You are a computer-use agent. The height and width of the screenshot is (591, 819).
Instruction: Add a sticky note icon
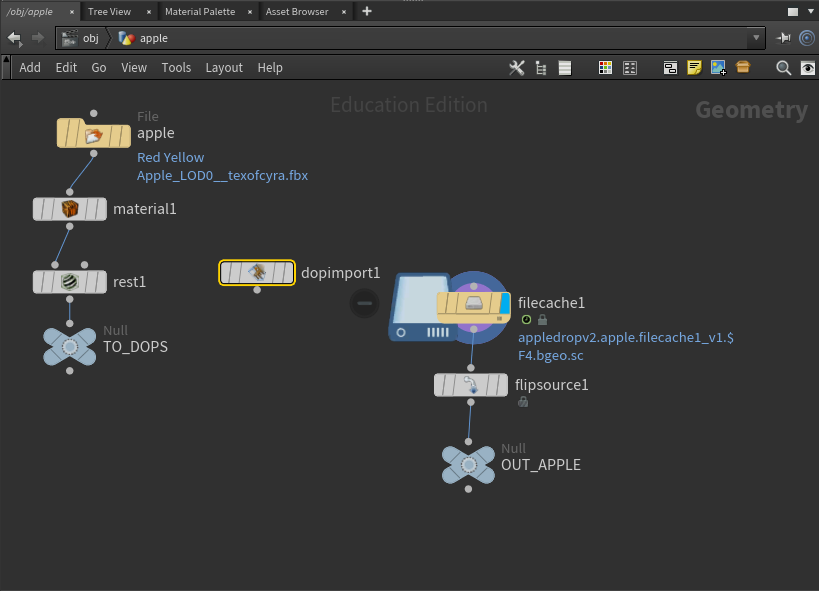pyautogui.click(x=694, y=68)
